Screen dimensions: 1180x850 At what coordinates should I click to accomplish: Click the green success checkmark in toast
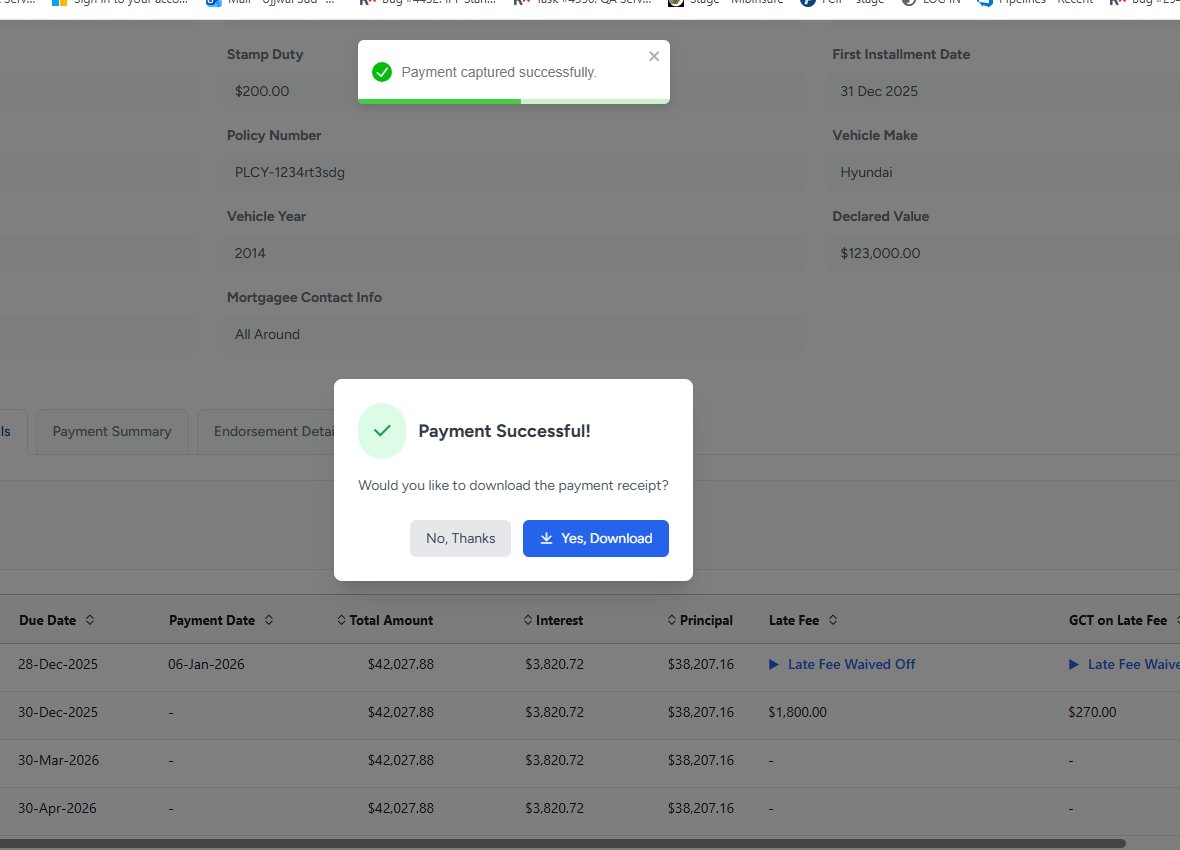point(382,72)
